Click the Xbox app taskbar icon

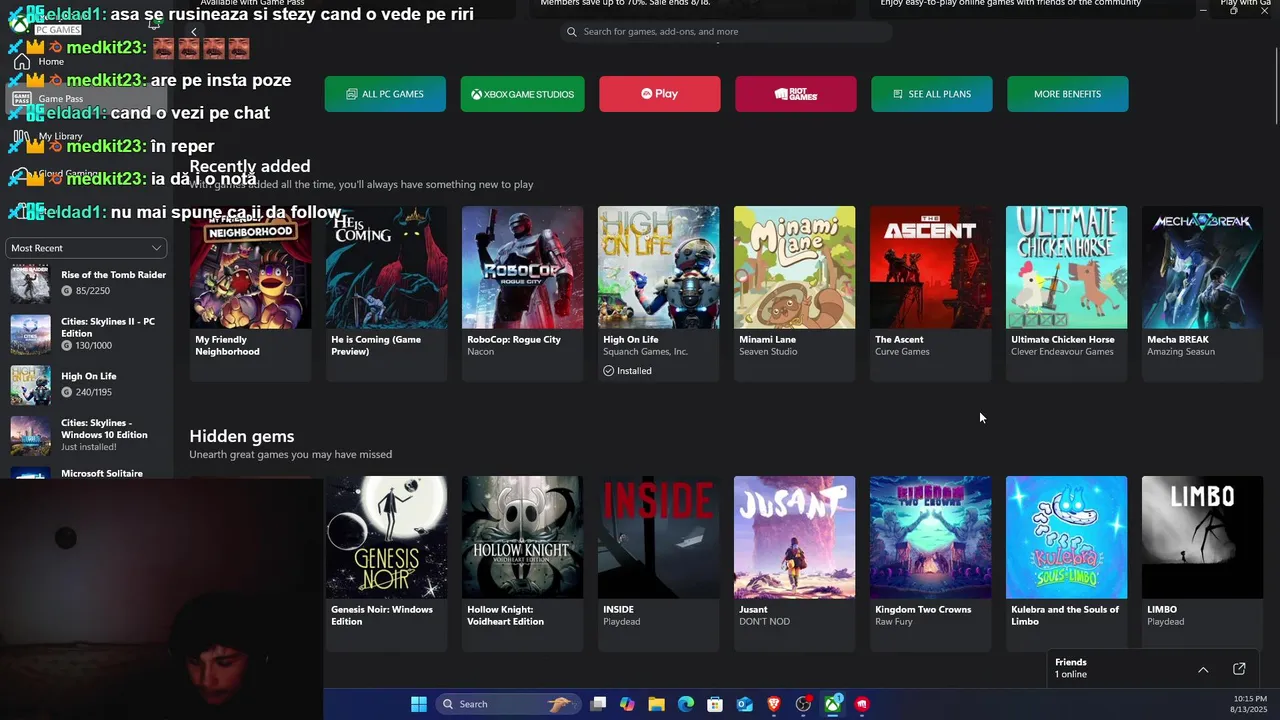tap(833, 704)
